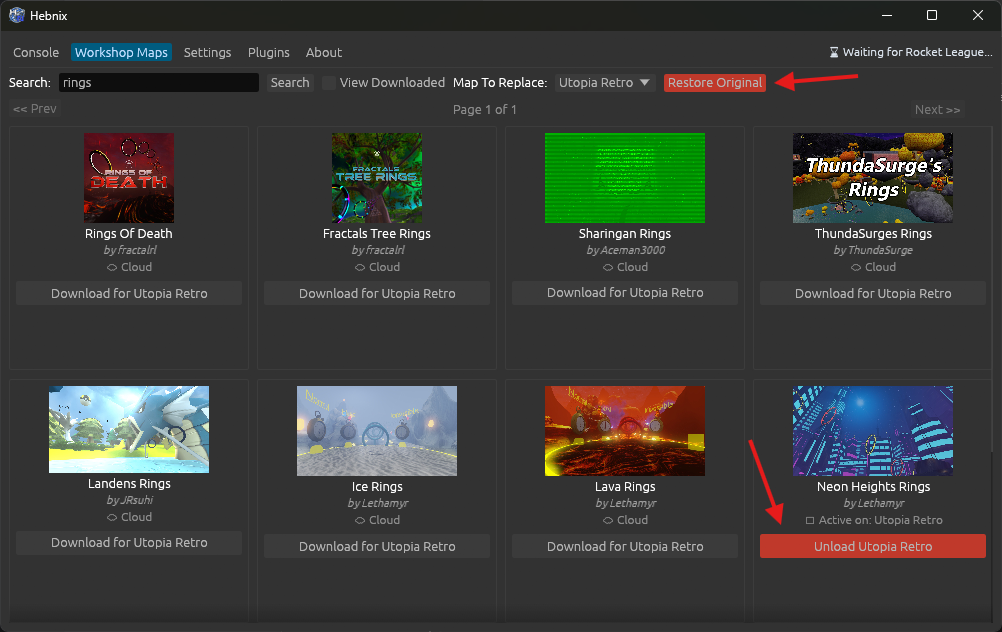Click the 'by Aceman3000' author text
The image size is (1002, 632).
click(626, 250)
